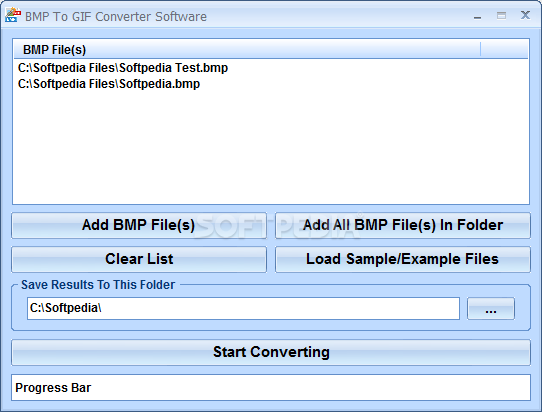Open folder browser with the ... button
The height and width of the screenshot is (412, 542).
pyautogui.click(x=491, y=308)
